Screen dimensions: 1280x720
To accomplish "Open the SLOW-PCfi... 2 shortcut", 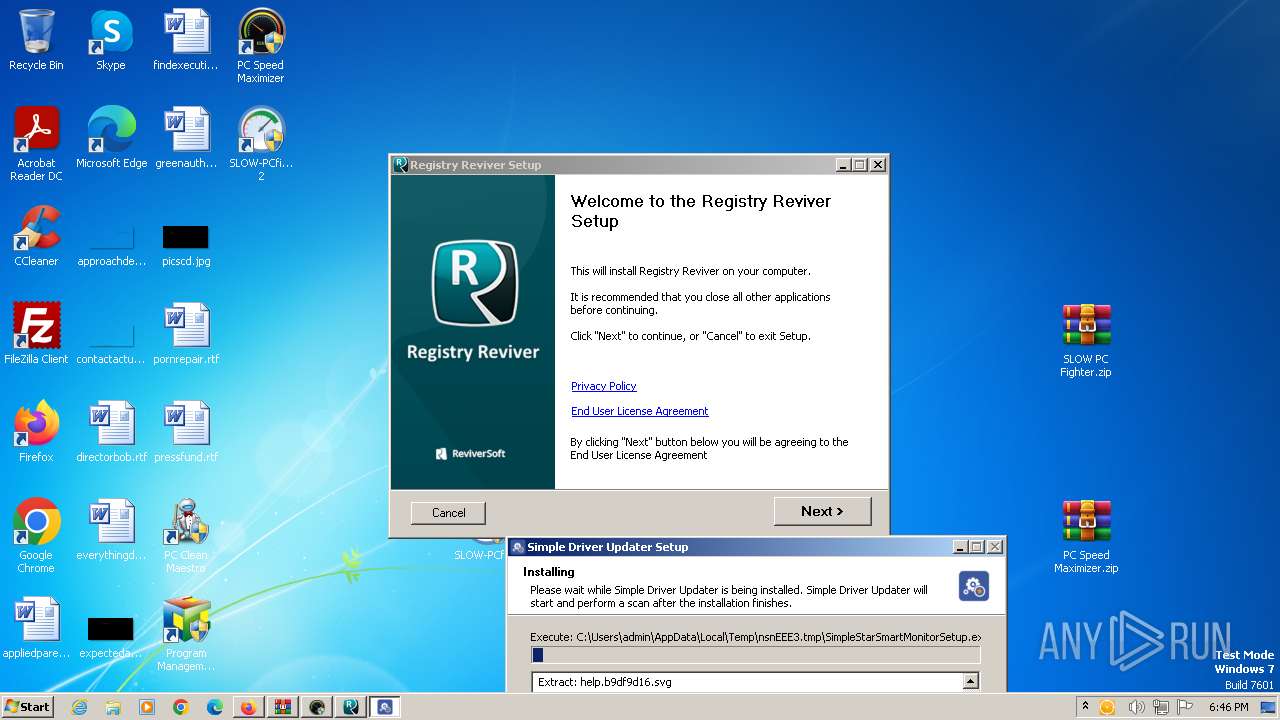I will pyautogui.click(x=261, y=145).
